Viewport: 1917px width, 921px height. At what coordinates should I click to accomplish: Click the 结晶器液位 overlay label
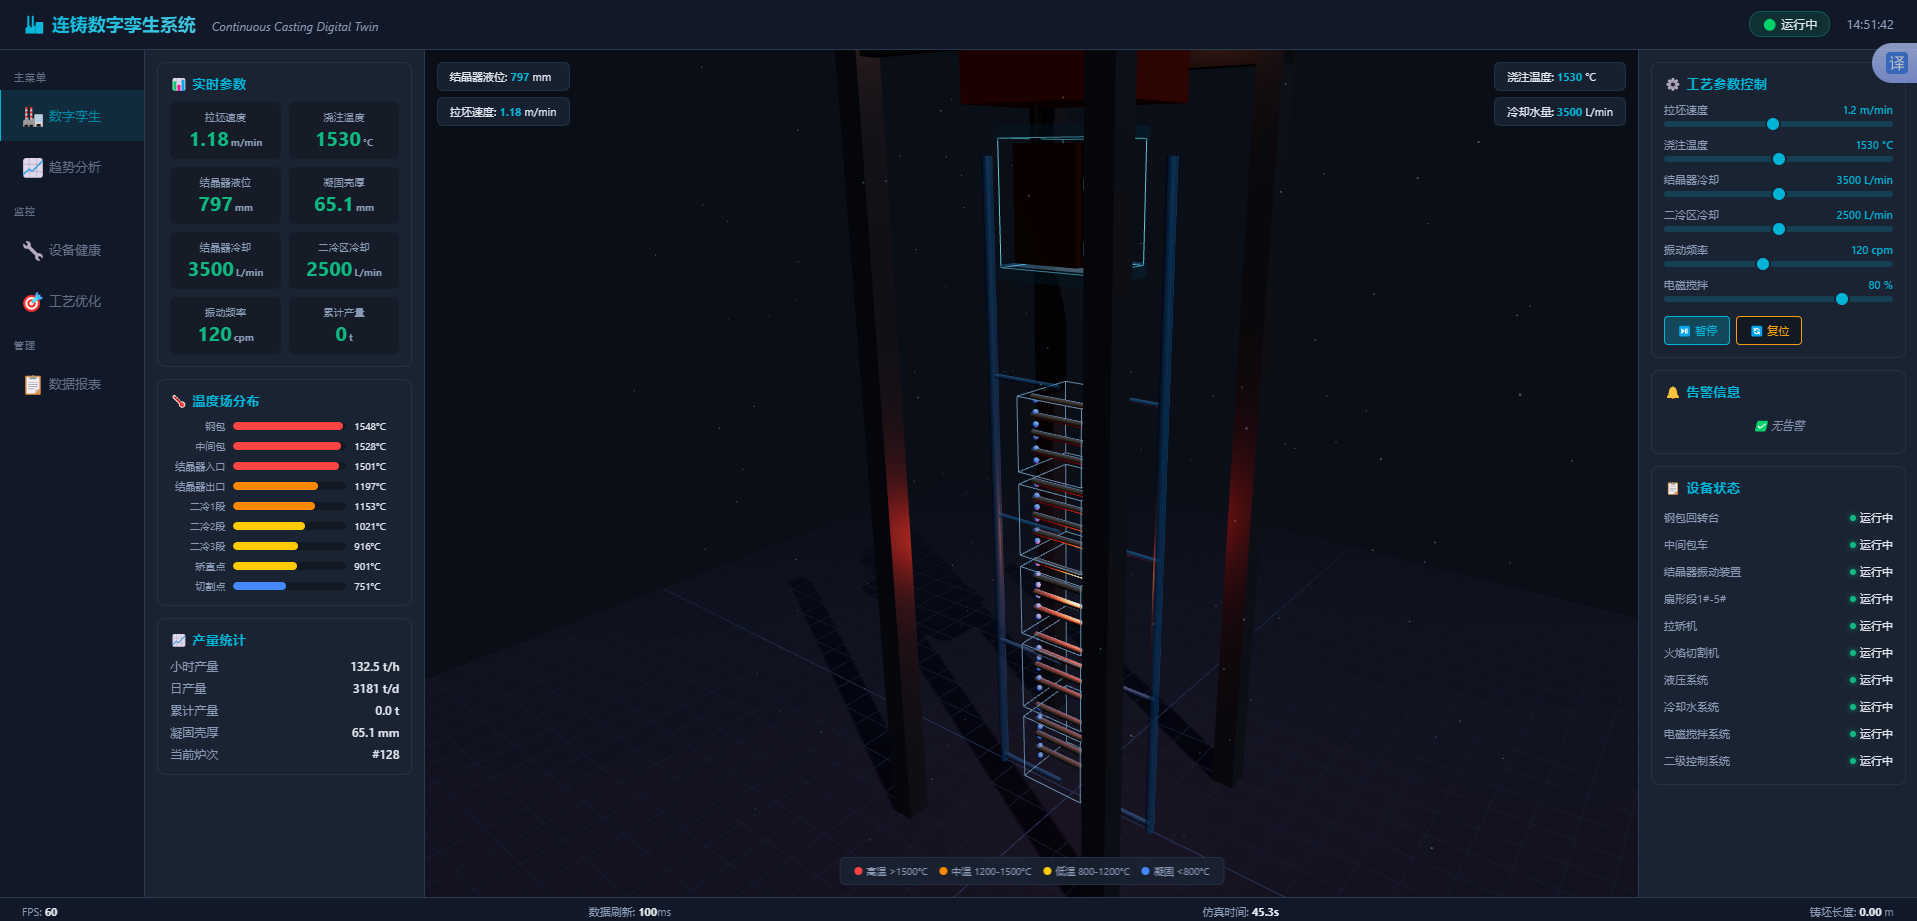point(503,77)
